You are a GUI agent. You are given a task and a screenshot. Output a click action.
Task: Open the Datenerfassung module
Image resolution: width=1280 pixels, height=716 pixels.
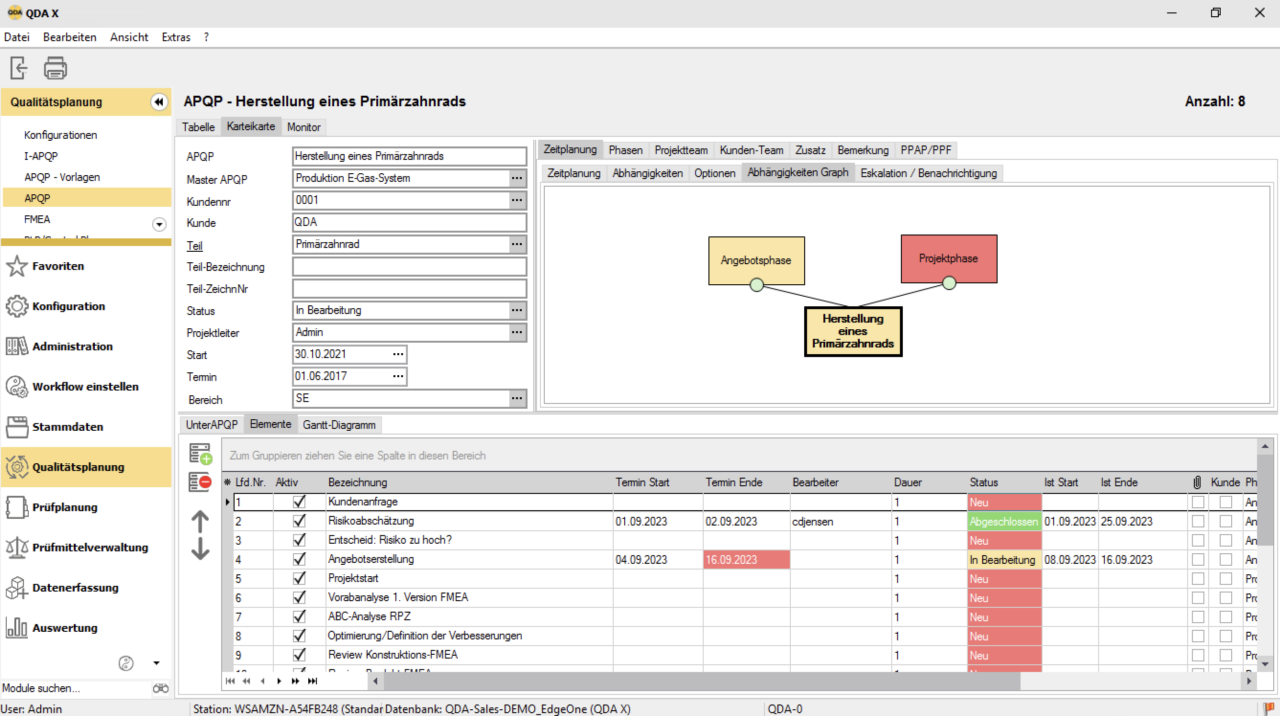point(86,588)
